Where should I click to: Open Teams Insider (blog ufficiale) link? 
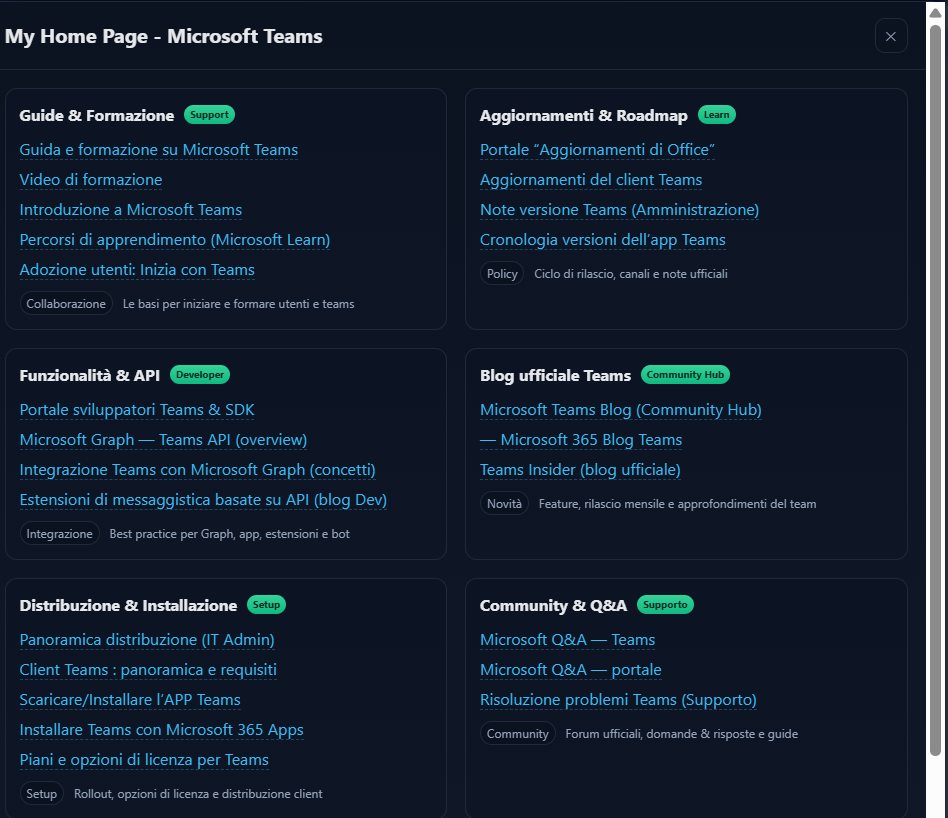(x=580, y=470)
